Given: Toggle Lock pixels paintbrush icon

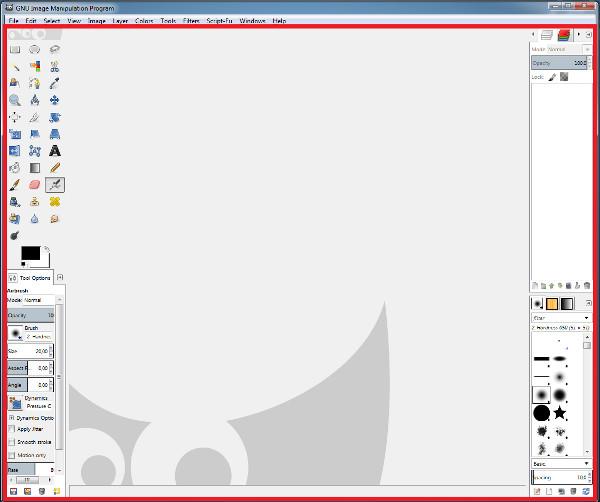Looking at the screenshot, I should coord(552,77).
